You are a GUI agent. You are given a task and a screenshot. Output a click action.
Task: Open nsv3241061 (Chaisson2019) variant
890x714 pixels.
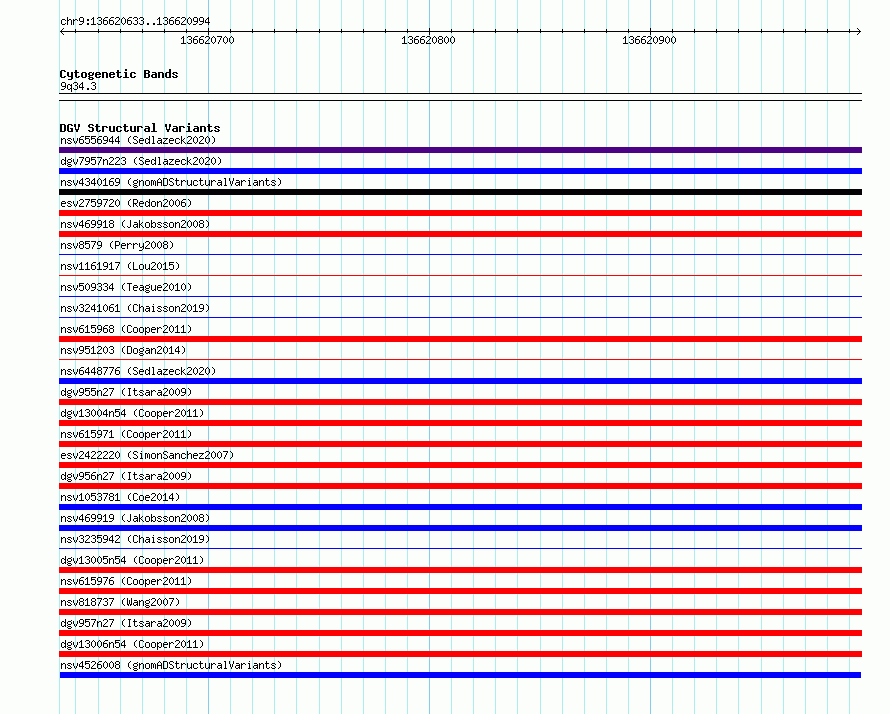(x=135, y=308)
